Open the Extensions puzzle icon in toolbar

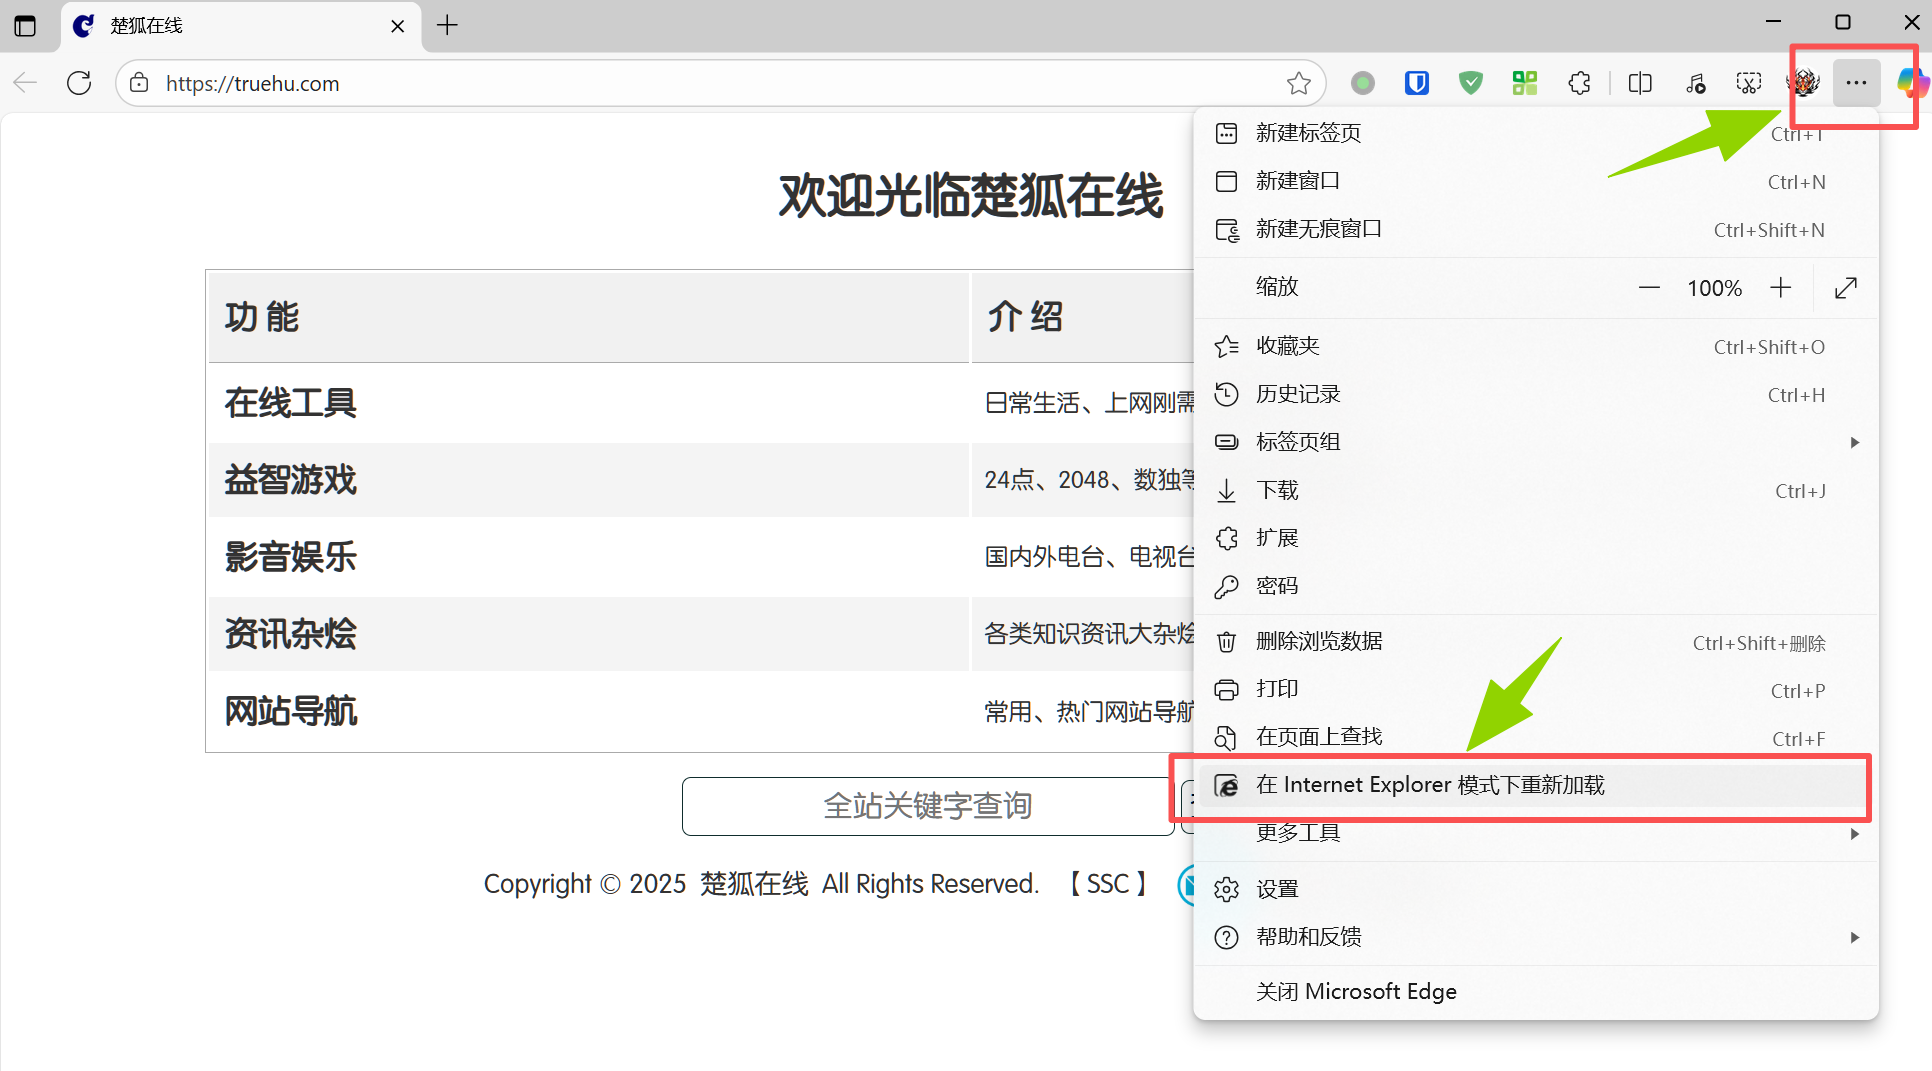(x=1579, y=83)
